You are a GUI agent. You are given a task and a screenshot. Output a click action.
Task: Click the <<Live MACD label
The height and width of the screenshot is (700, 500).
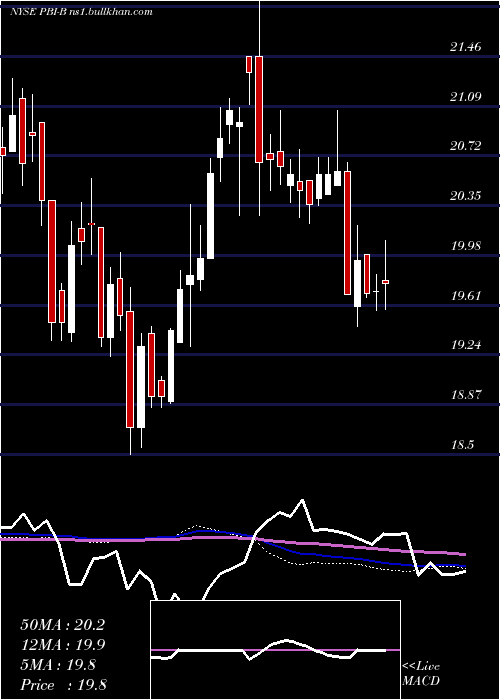421,674
